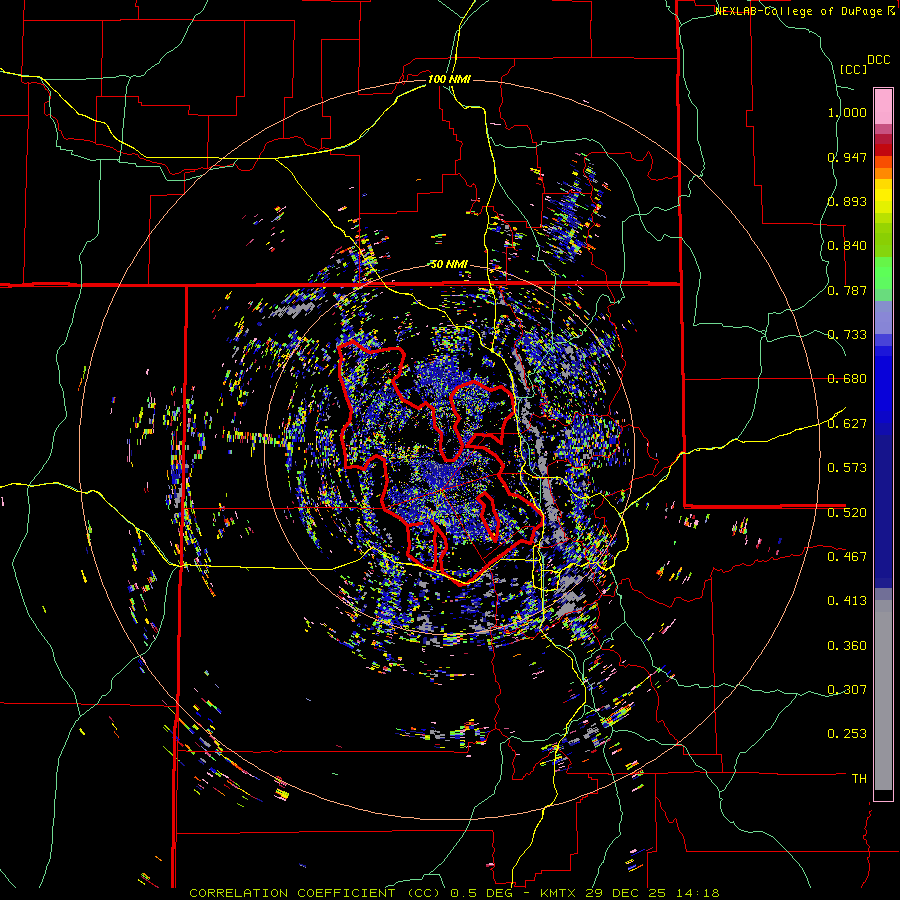Click the 50 NMI range ring label

[x=449, y=265]
